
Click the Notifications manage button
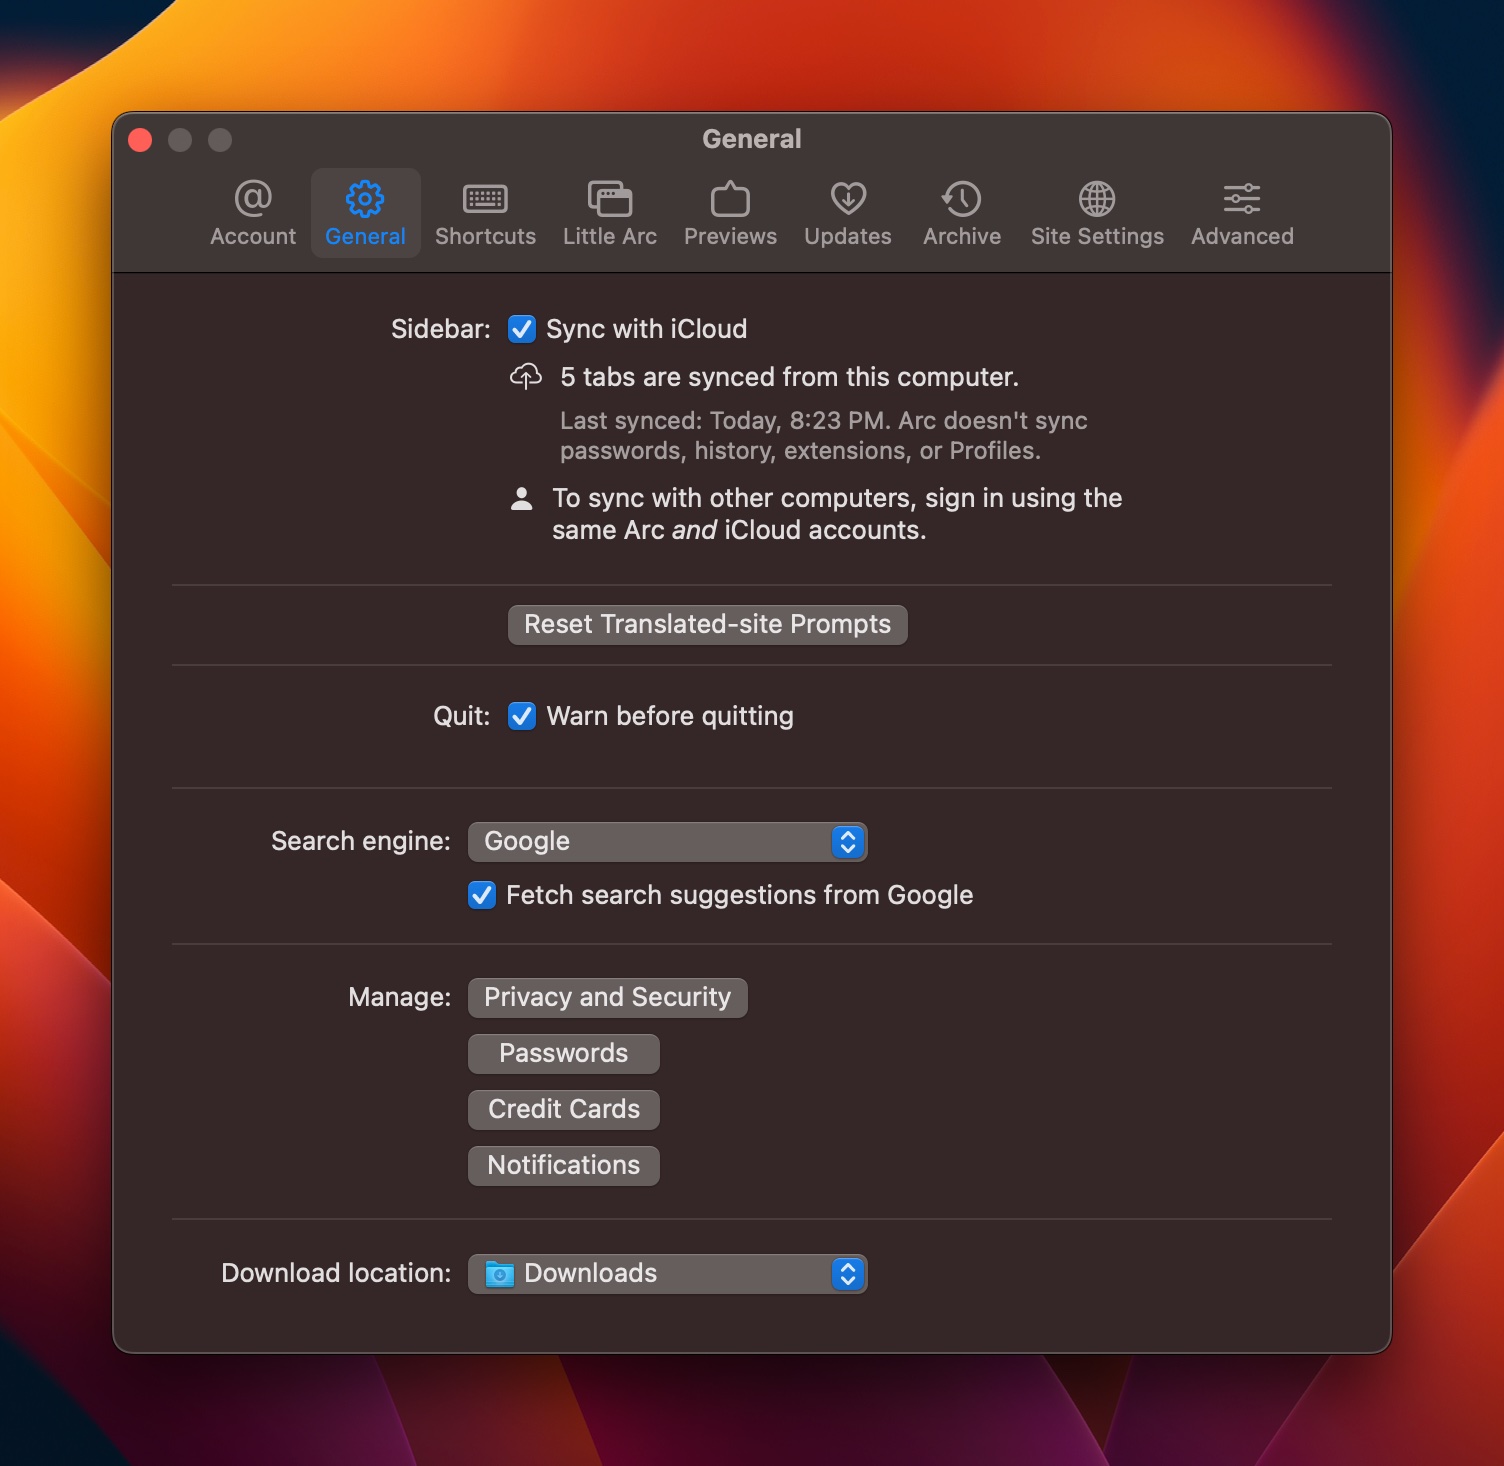(x=563, y=1166)
